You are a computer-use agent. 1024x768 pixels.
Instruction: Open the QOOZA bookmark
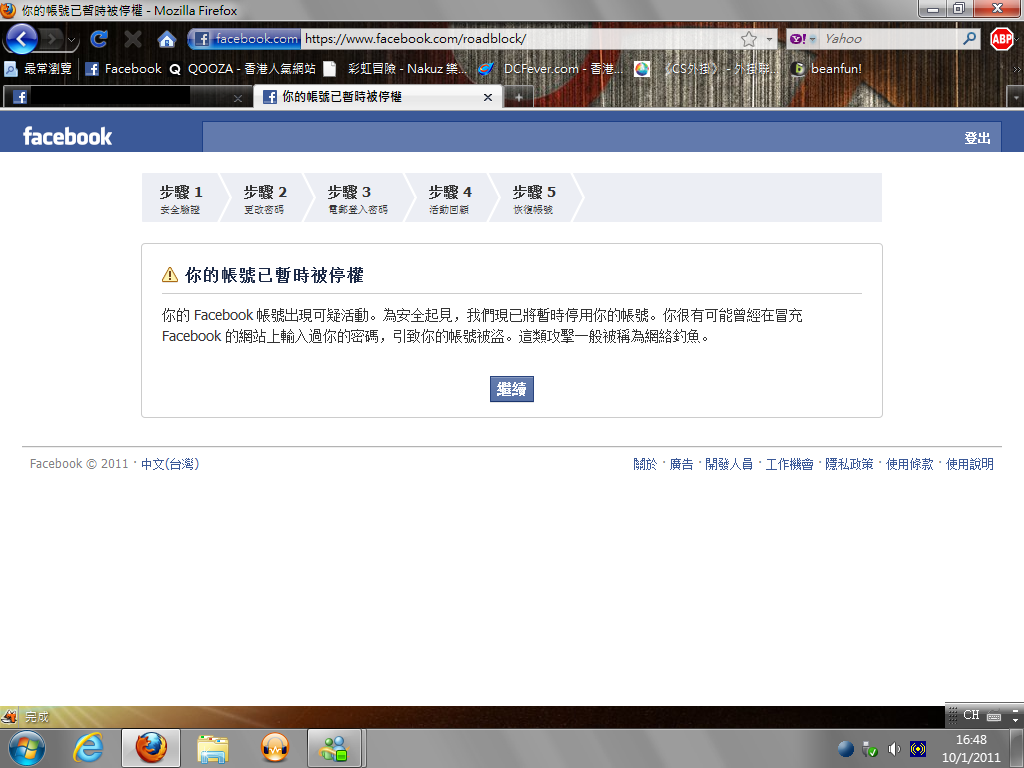coord(242,69)
